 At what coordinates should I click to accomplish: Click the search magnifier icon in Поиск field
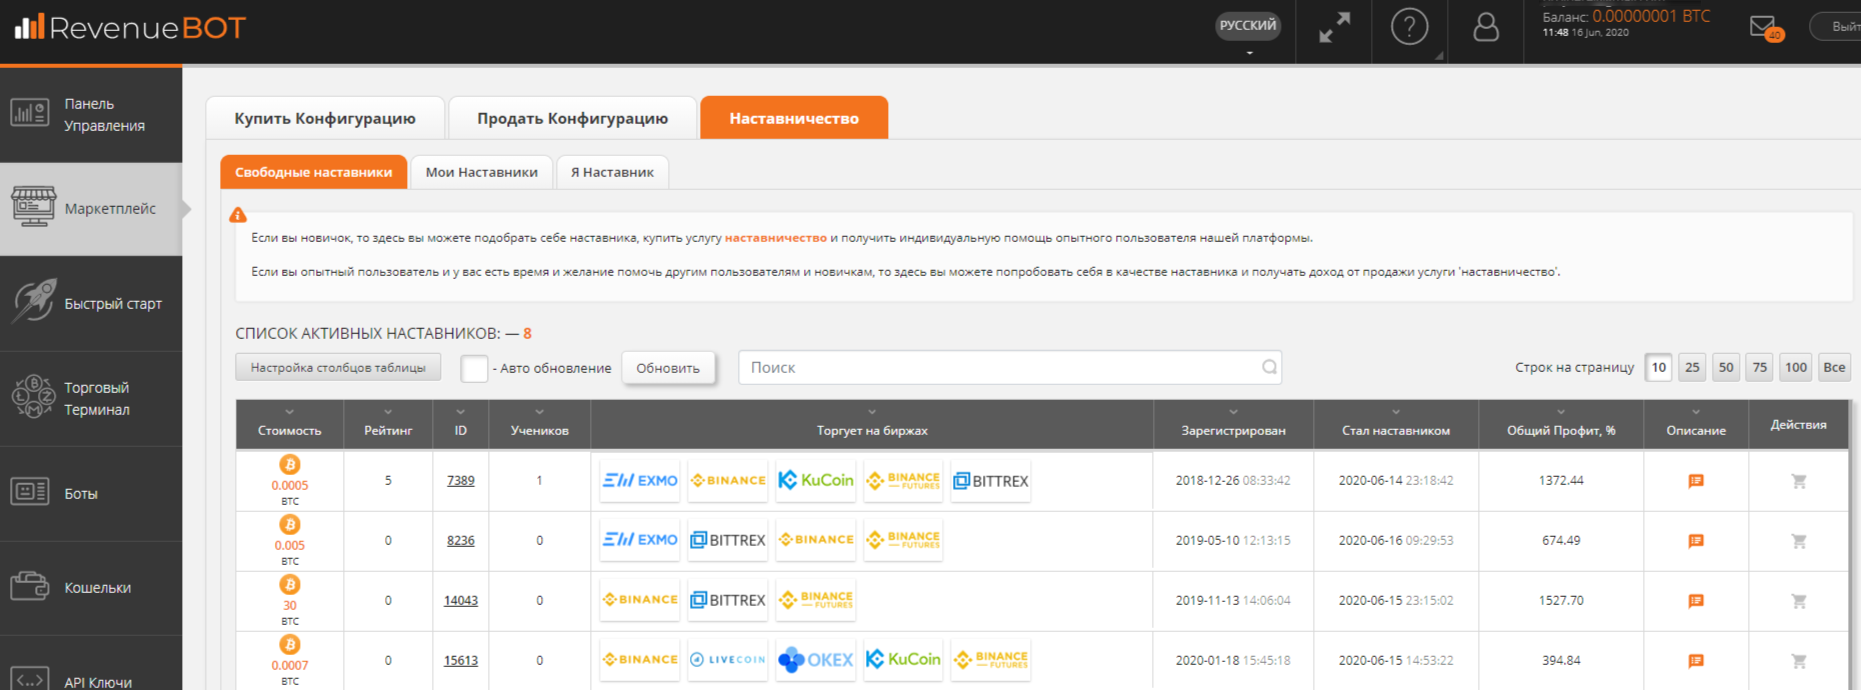[x=1269, y=367]
